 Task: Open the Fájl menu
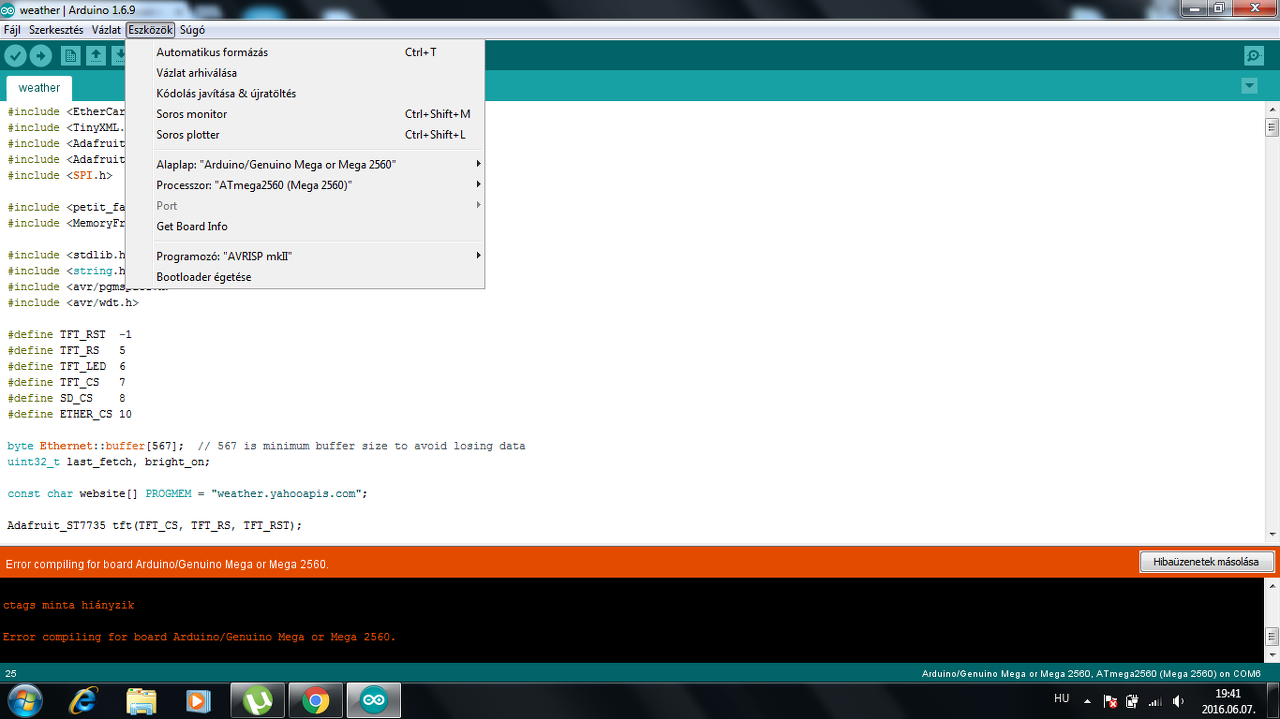(12, 30)
